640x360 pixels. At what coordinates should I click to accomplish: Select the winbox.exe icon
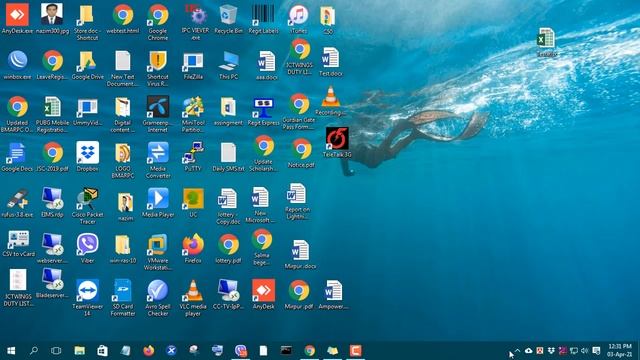click(x=17, y=64)
